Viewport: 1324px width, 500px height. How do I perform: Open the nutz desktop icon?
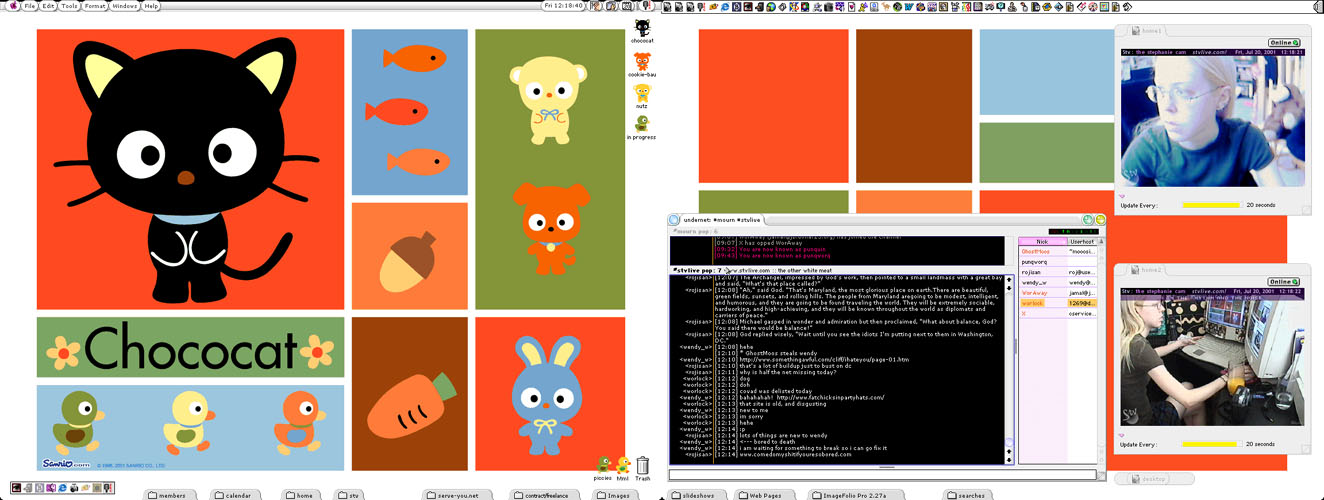coord(642,93)
